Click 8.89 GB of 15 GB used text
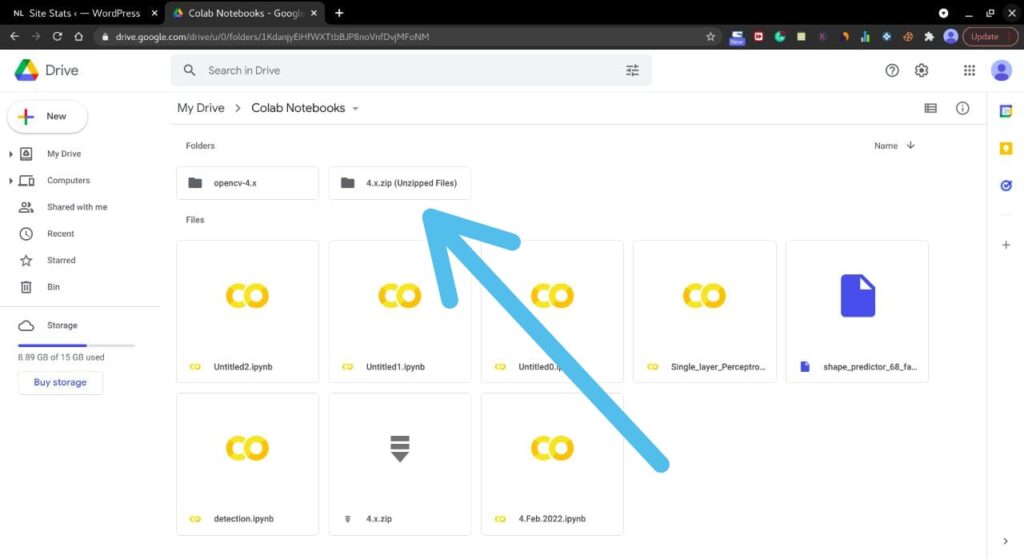This screenshot has width=1024, height=559. point(61,357)
